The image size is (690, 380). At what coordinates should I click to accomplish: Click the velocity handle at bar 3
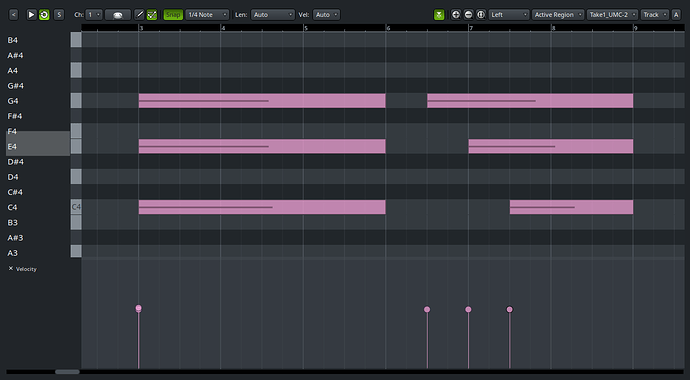click(x=139, y=308)
